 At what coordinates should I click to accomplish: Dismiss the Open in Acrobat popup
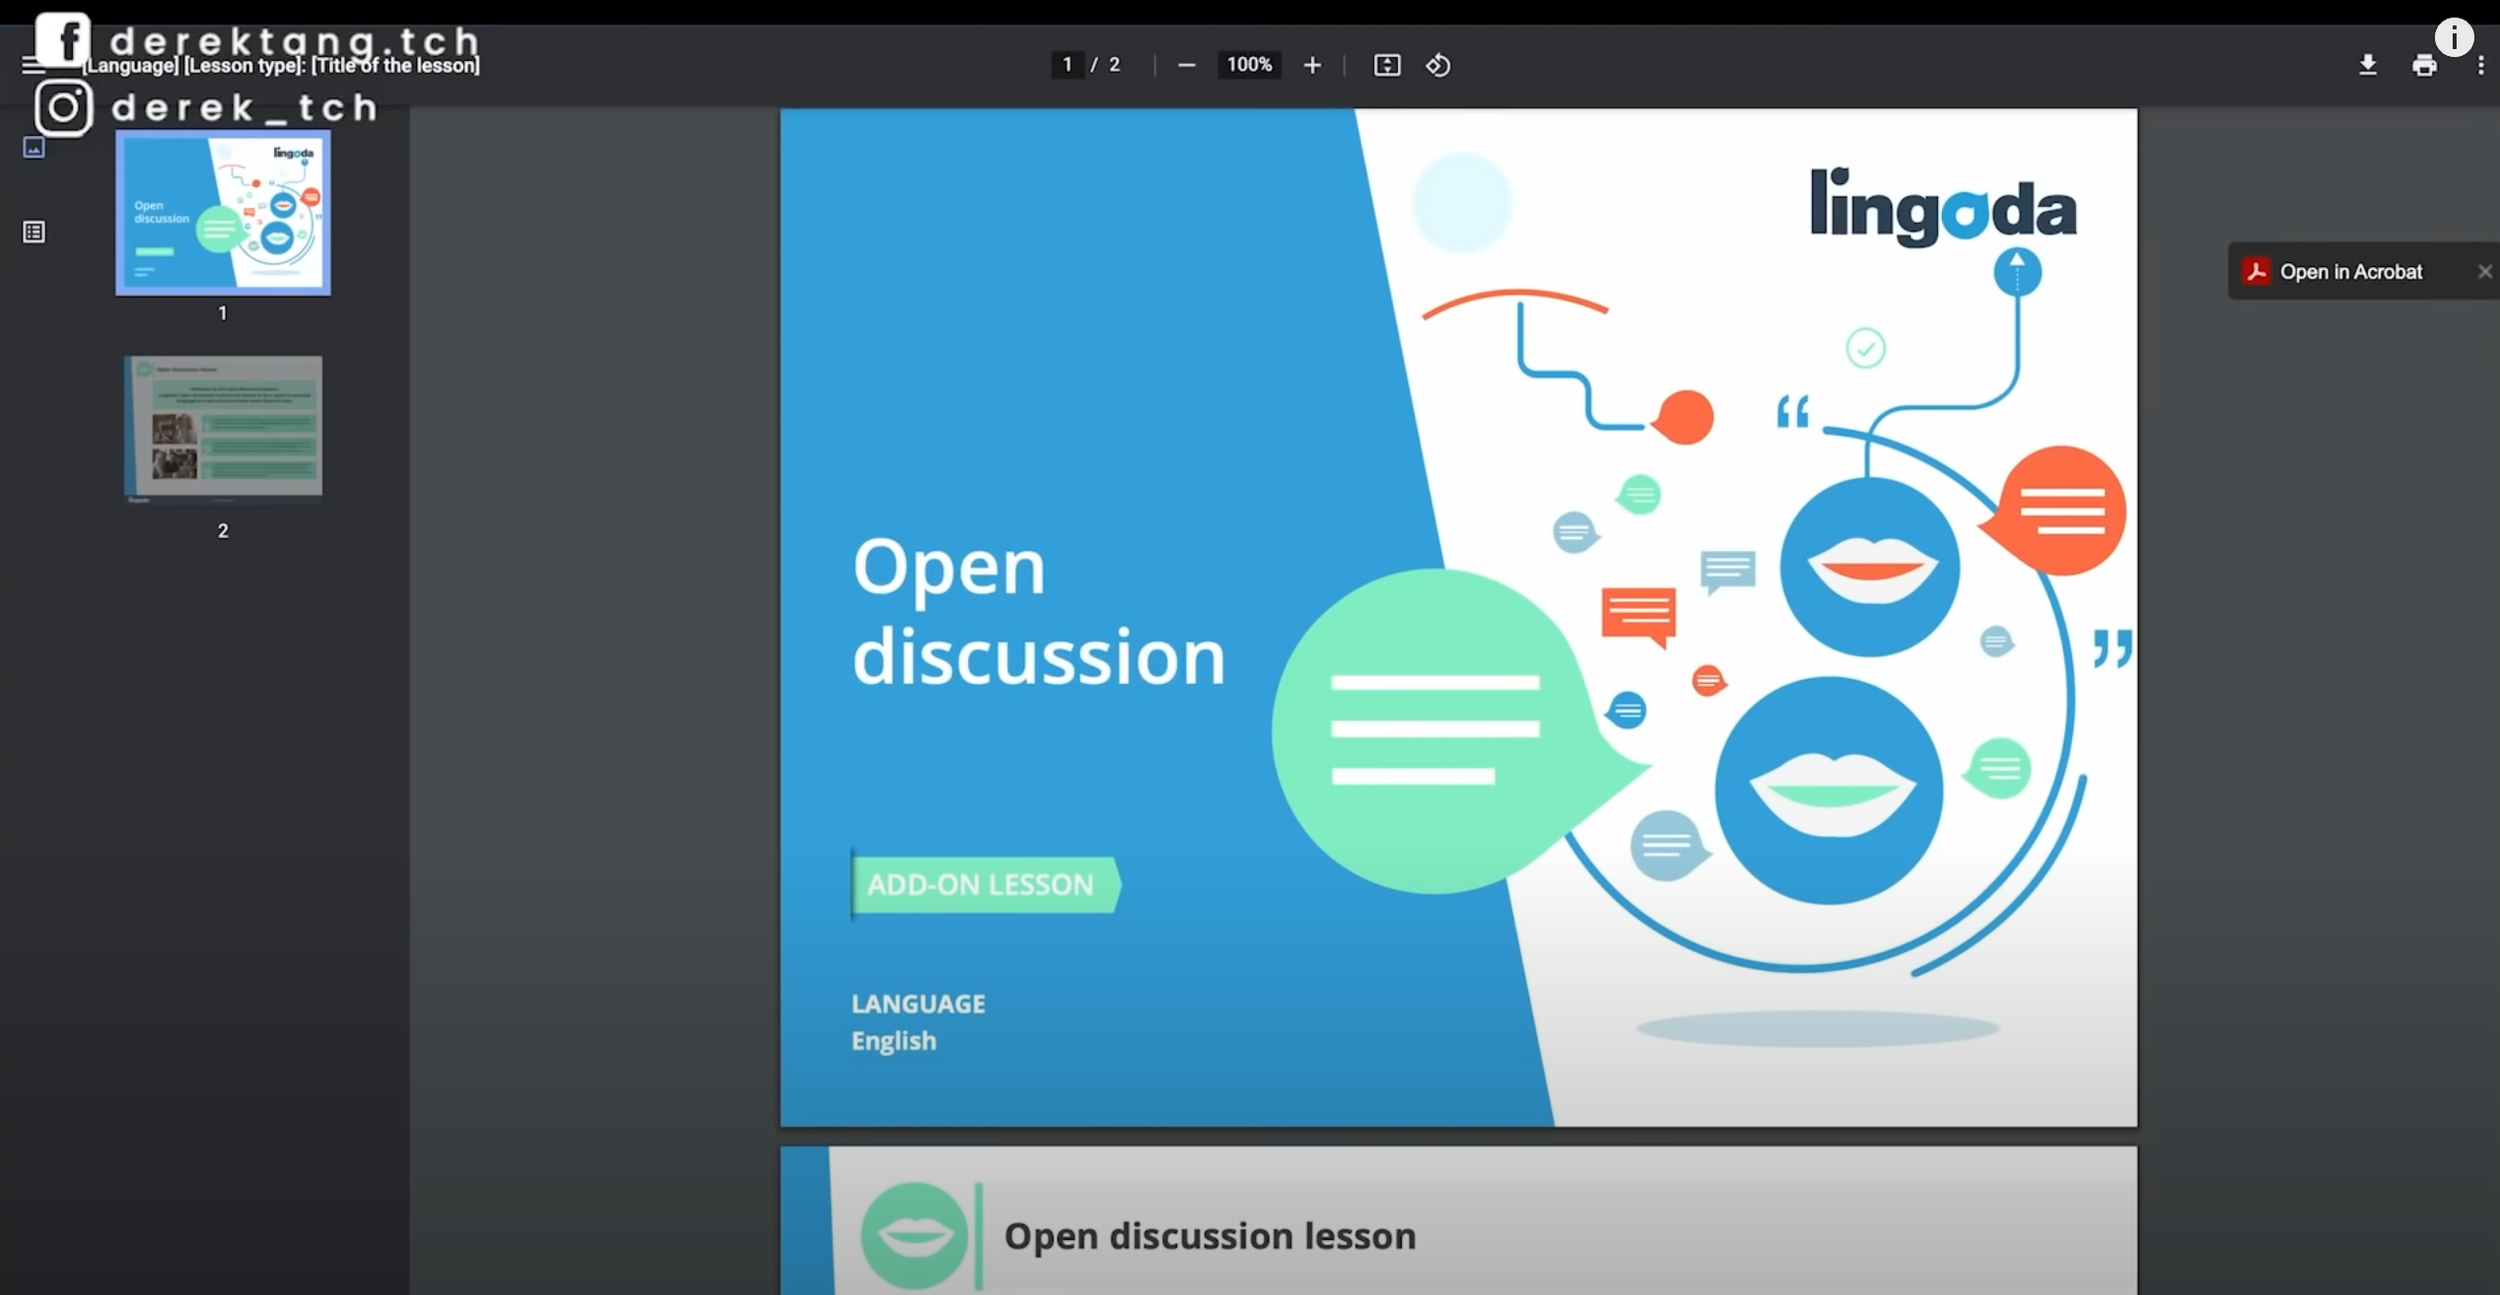pyautogui.click(x=2484, y=271)
